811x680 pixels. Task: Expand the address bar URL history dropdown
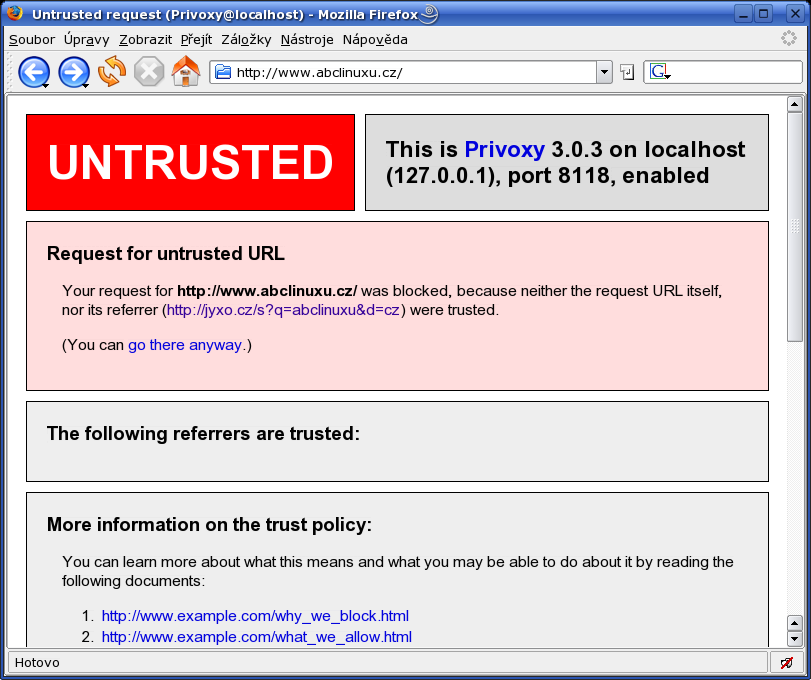pos(604,72)
